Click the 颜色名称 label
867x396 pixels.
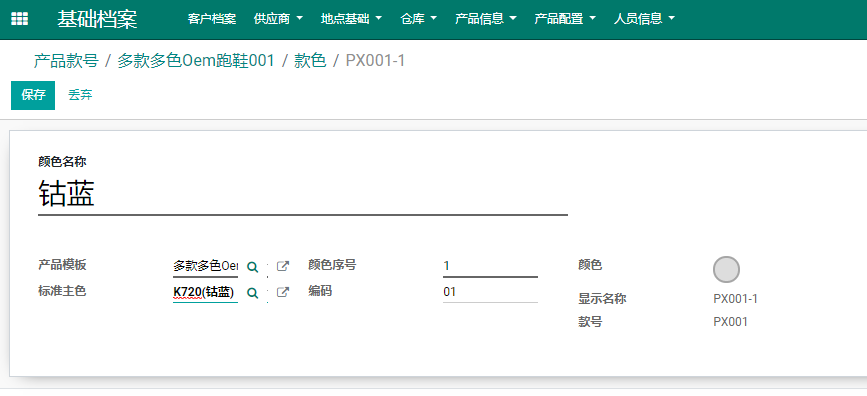coord(62,161)
